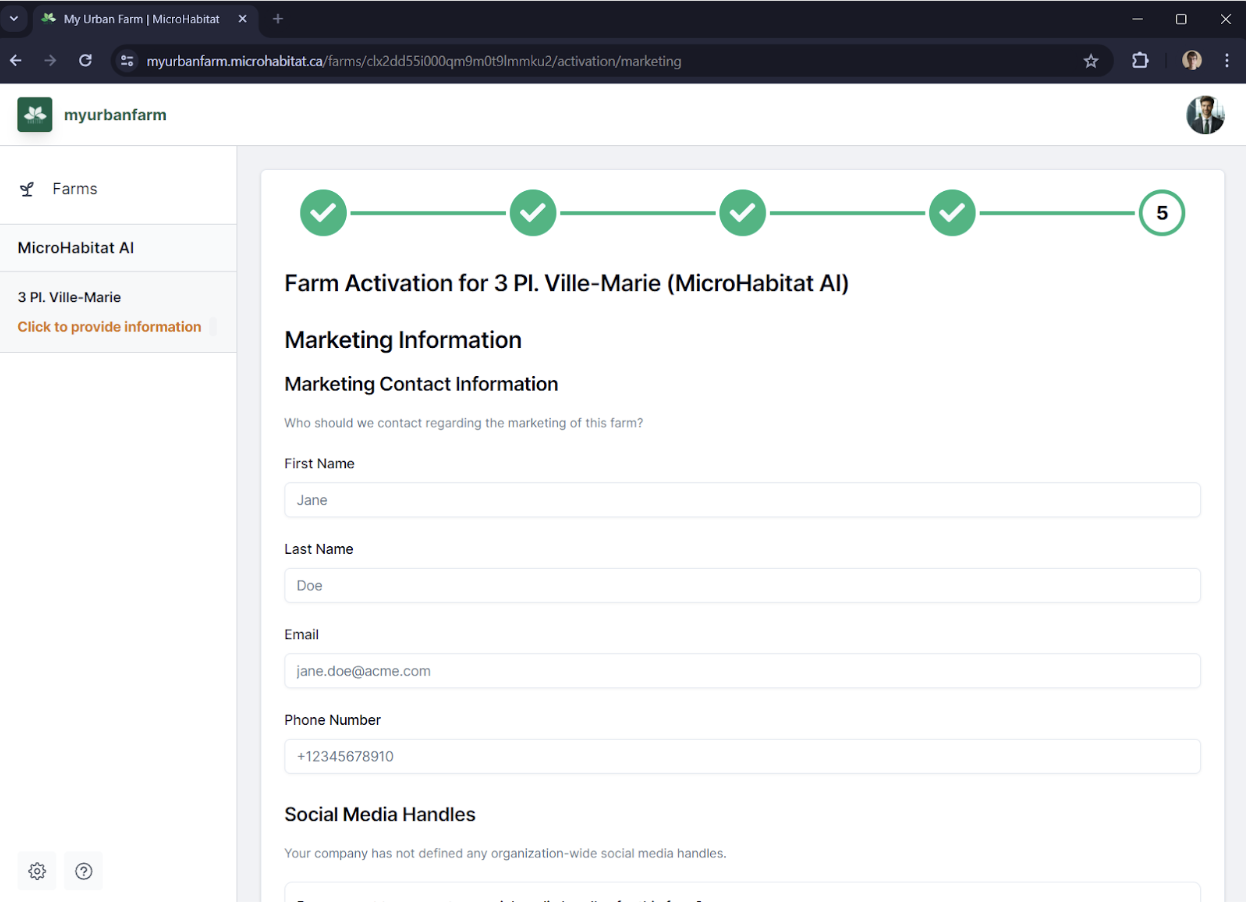This screenshot has height=902, width=1246.
Task: Open a new browser tab
Action: click(278, 19)
